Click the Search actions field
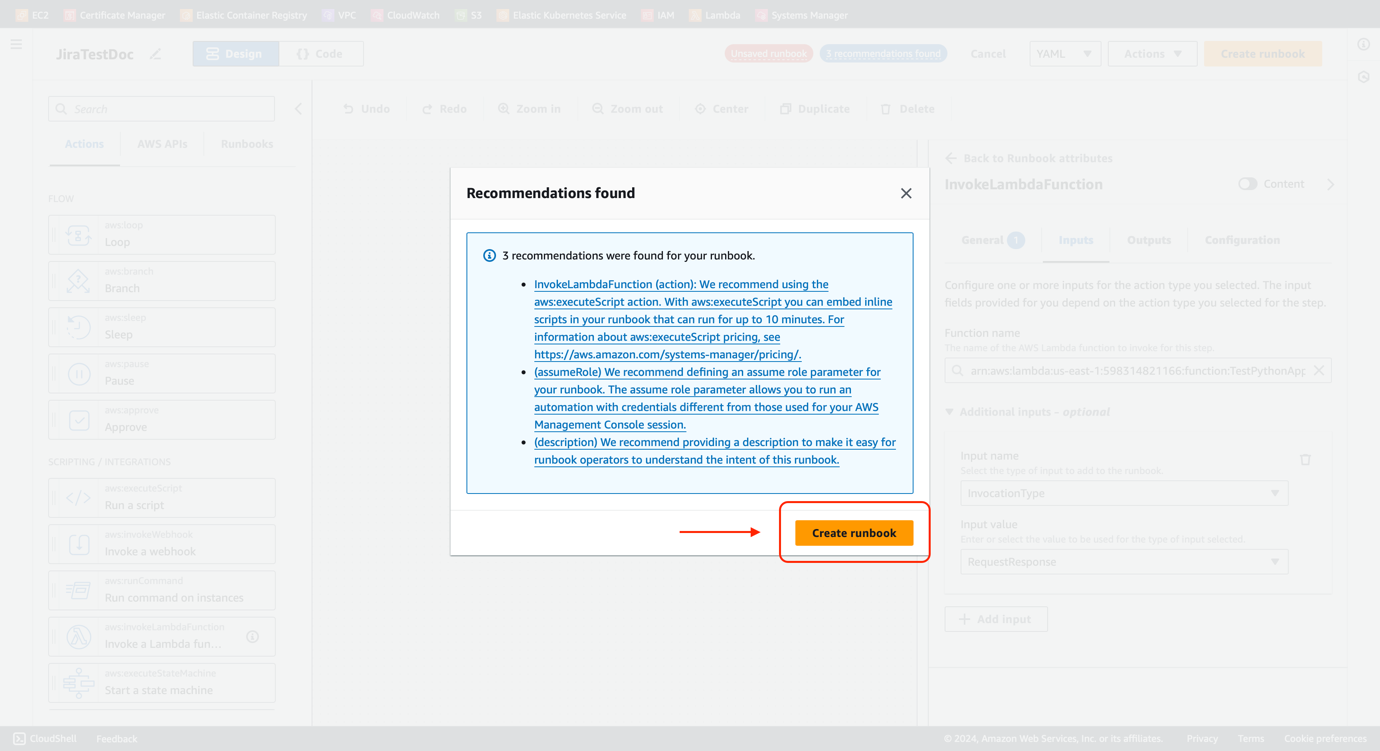Image resolution: width=1380 pixels, height=751 pixels. [161, 109]
